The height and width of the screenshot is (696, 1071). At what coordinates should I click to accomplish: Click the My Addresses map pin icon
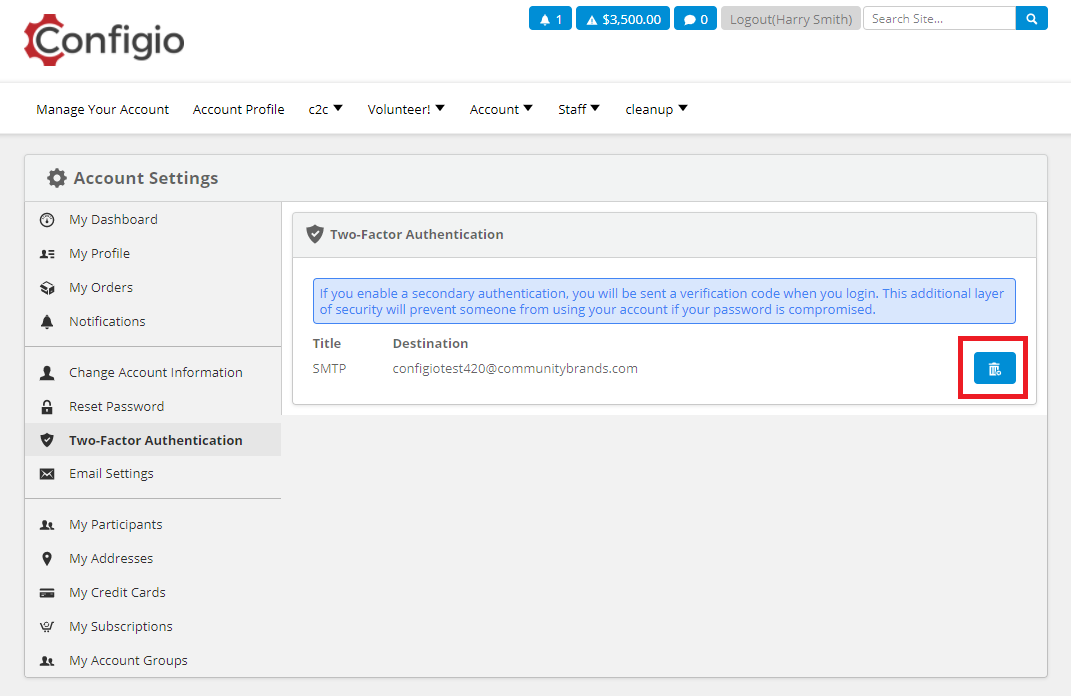[47, 559]
